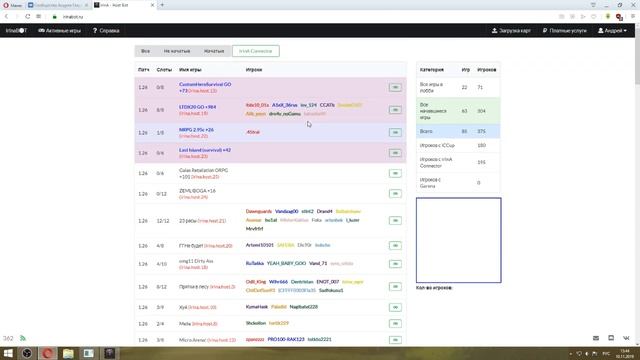Viewport: 640px width, 360px height.
Task: Open Last Island (survival) +42 game link
Action: [x=205, y=150]
